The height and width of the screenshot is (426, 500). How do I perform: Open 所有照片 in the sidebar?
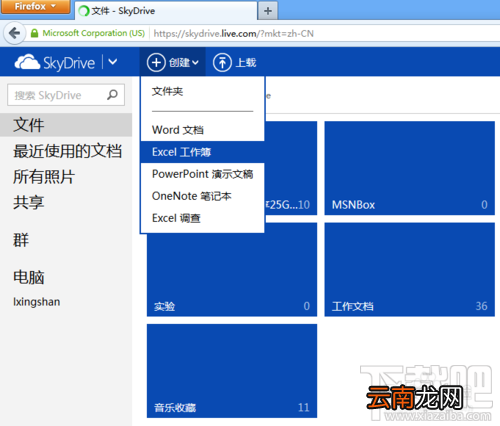44,177
